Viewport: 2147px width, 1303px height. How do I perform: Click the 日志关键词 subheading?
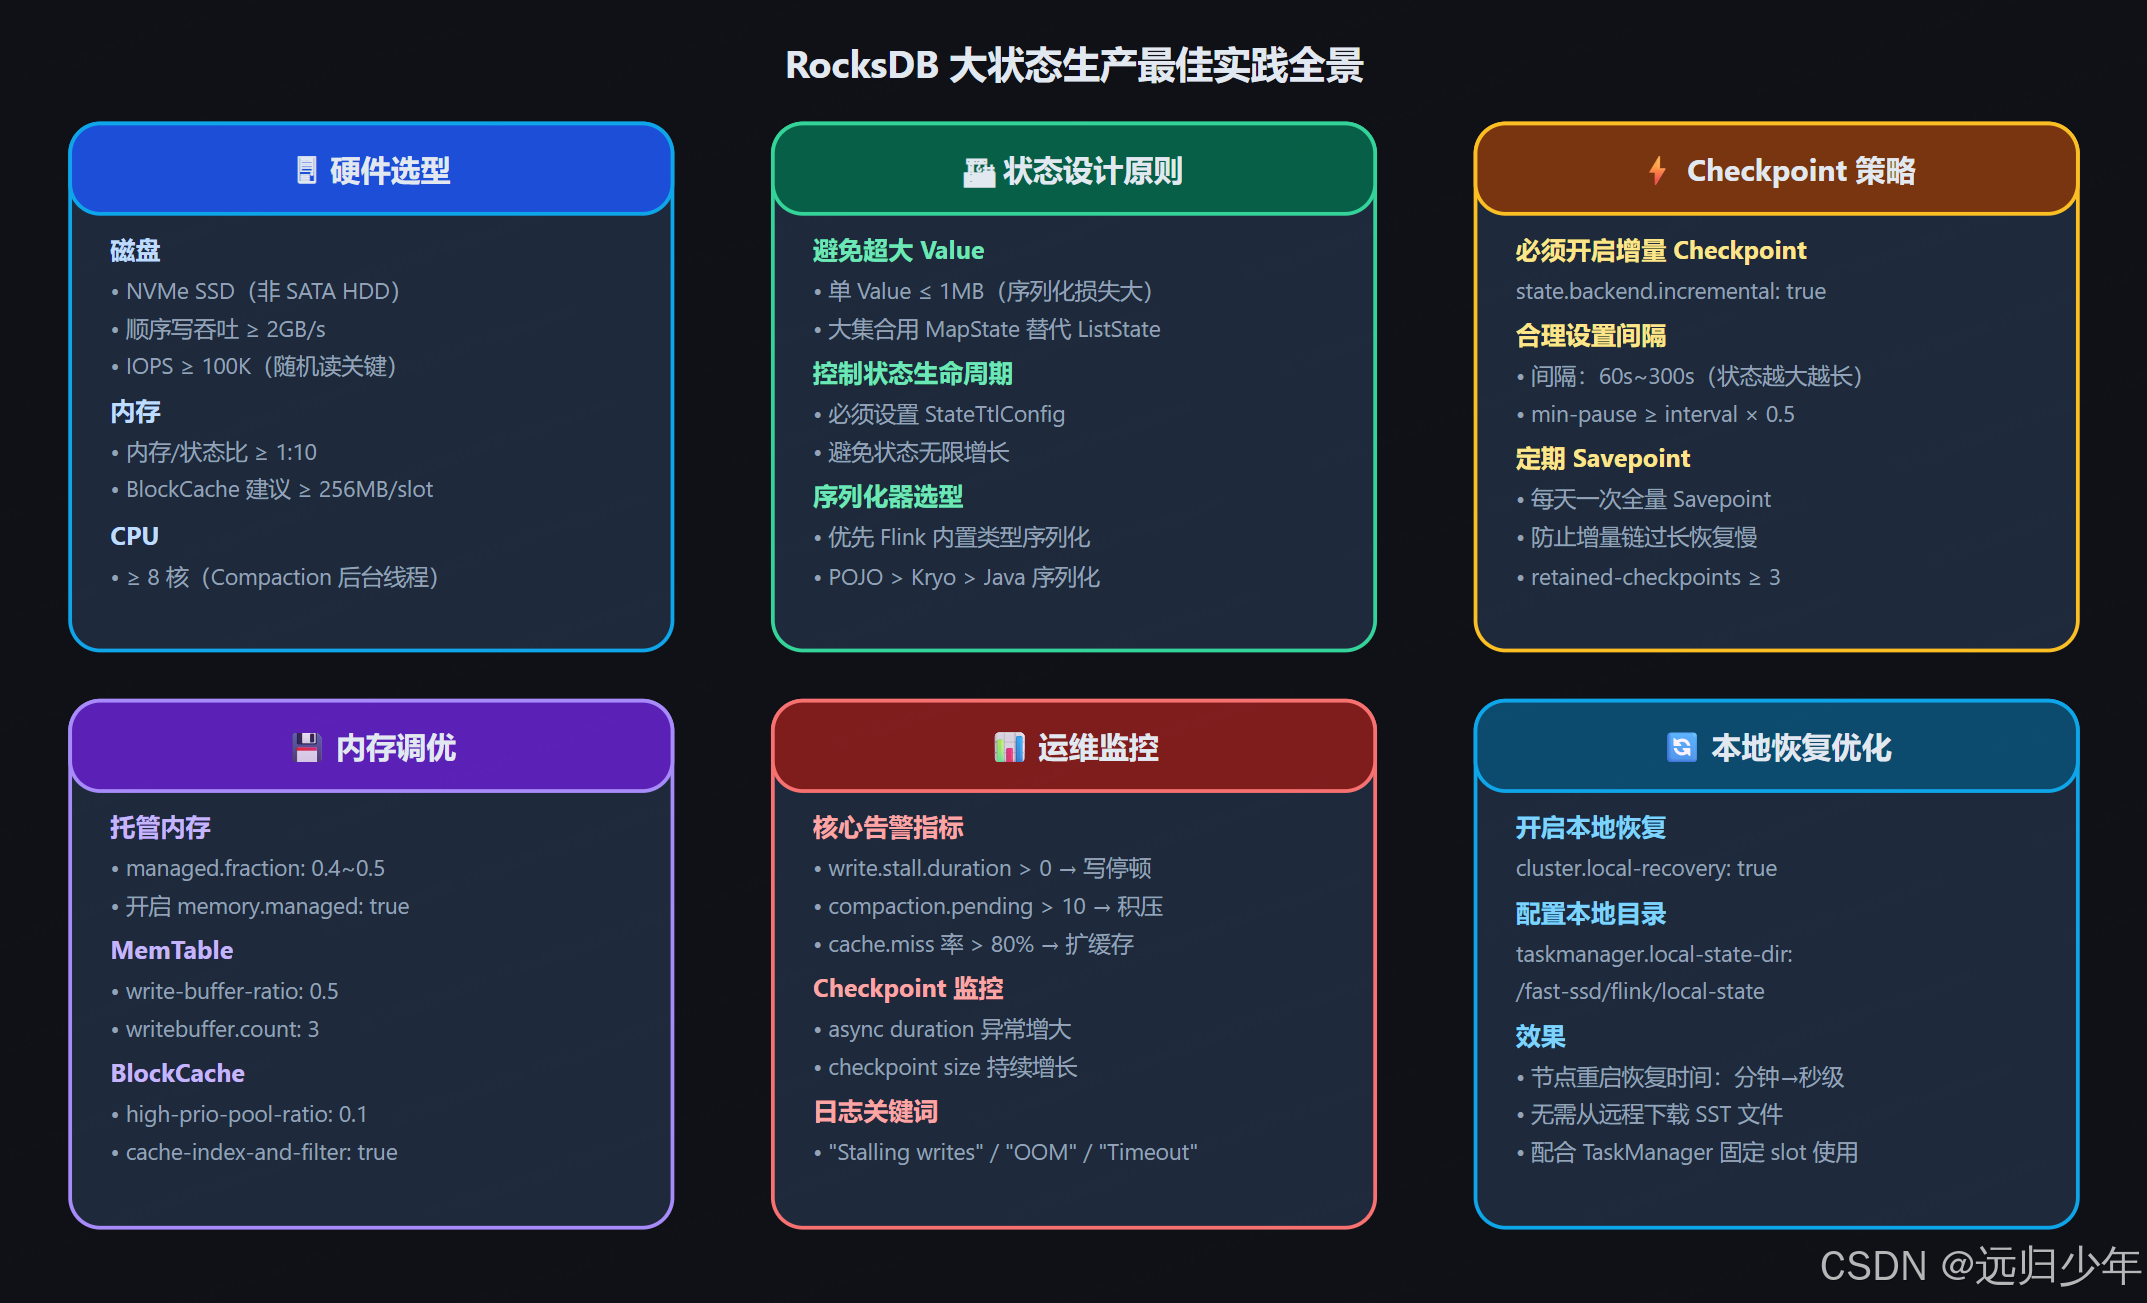(875, 1112)
